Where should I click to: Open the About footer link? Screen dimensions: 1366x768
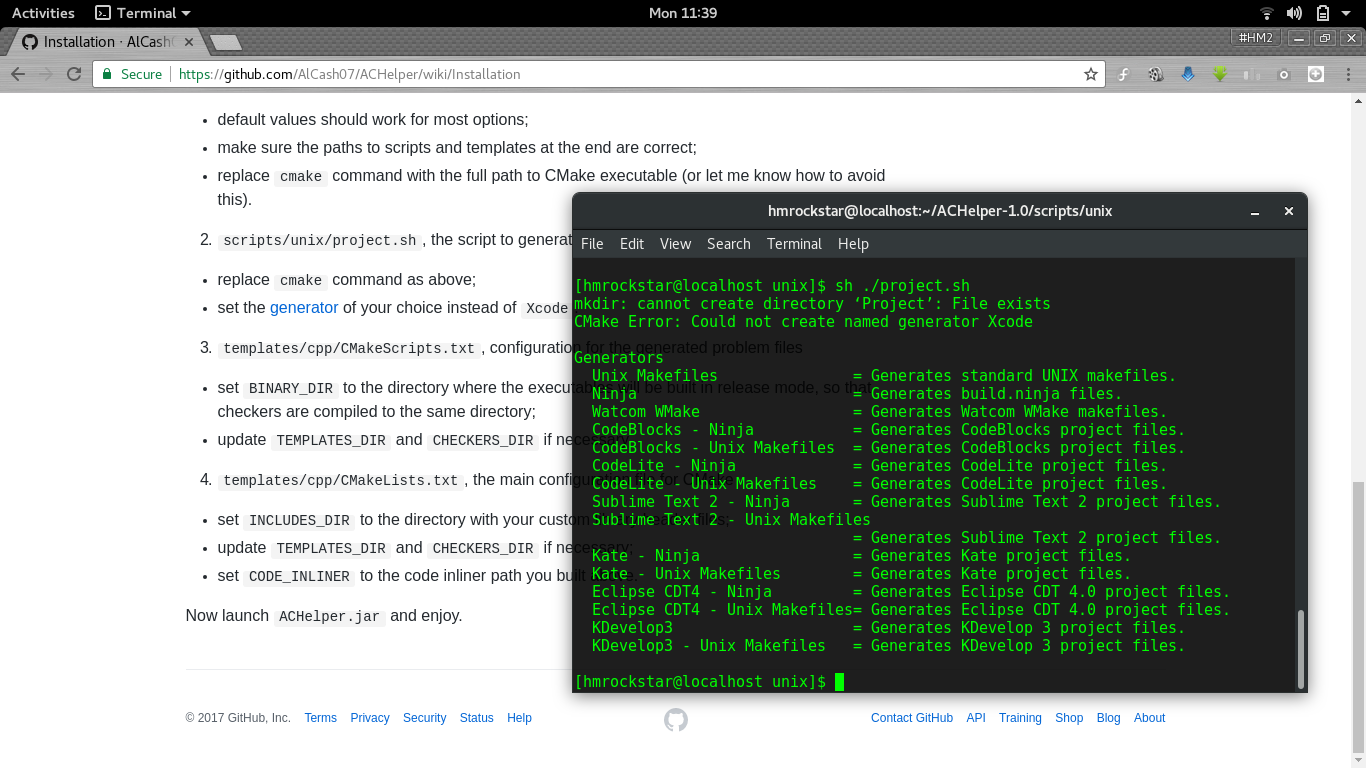pyautogui.click(x=1149, y=718)
